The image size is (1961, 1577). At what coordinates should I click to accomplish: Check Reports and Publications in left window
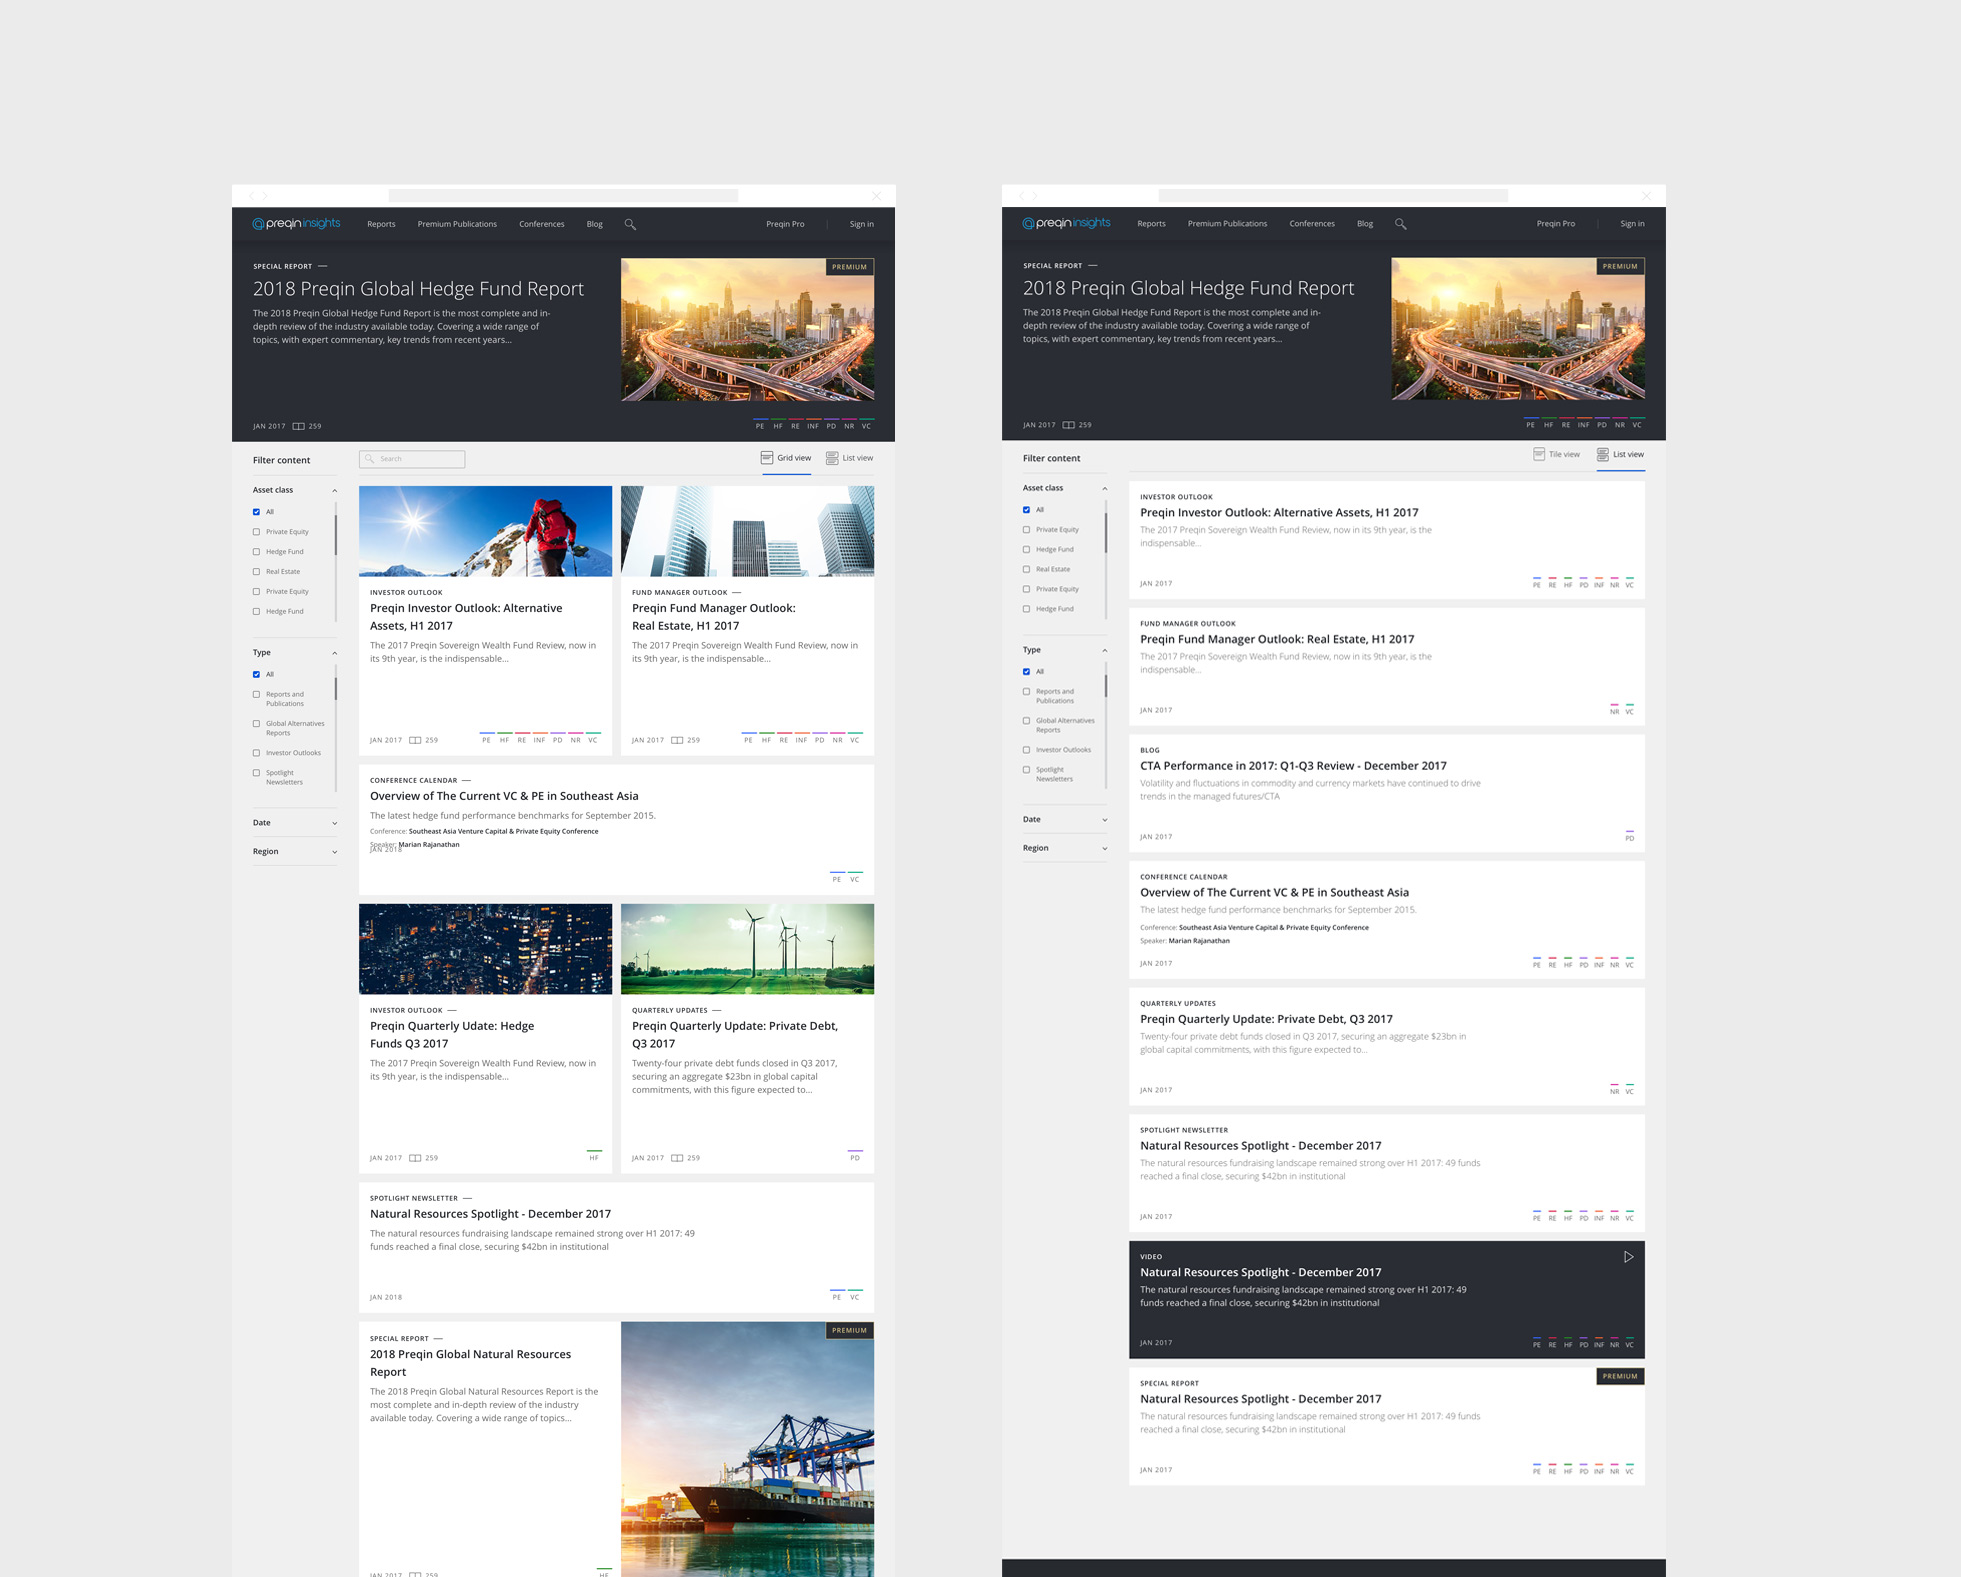[257, 695]
